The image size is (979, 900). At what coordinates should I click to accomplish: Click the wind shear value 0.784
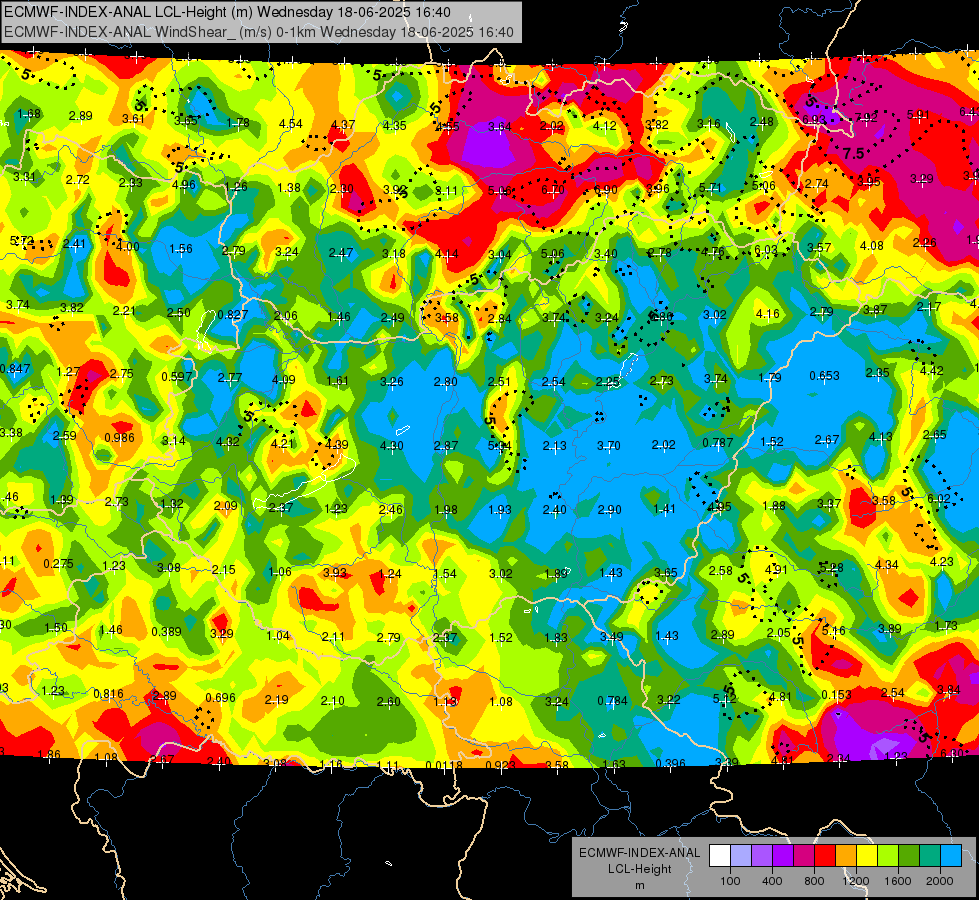(612, 701)
